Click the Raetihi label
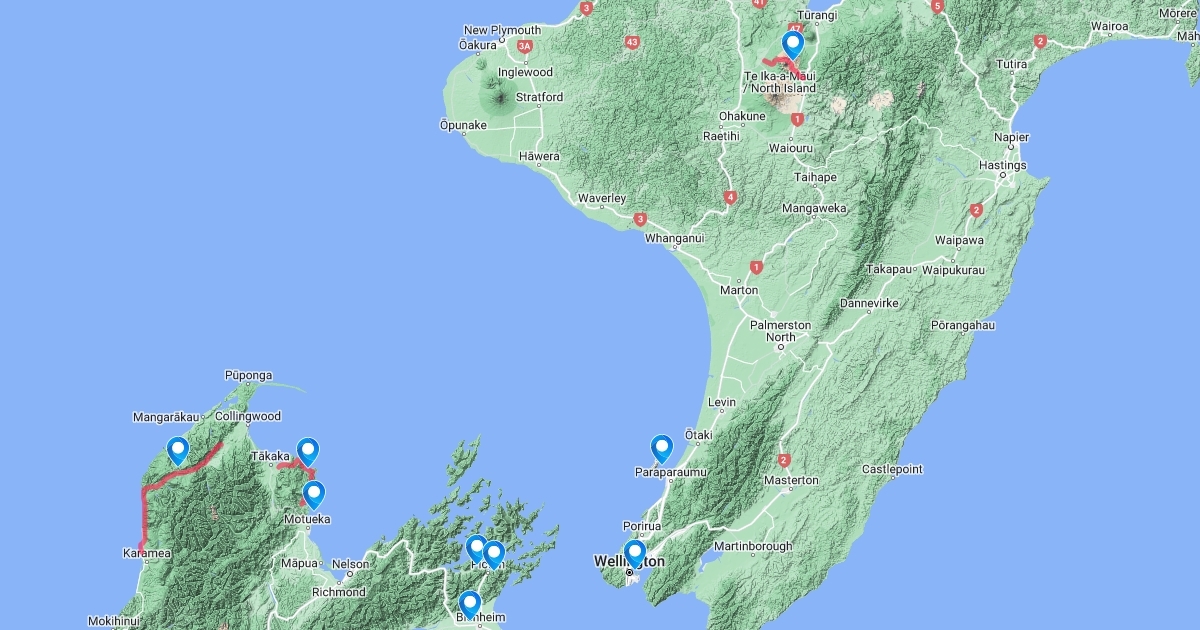This screenshot has height=630, width=1200. [x=721, y=136]
